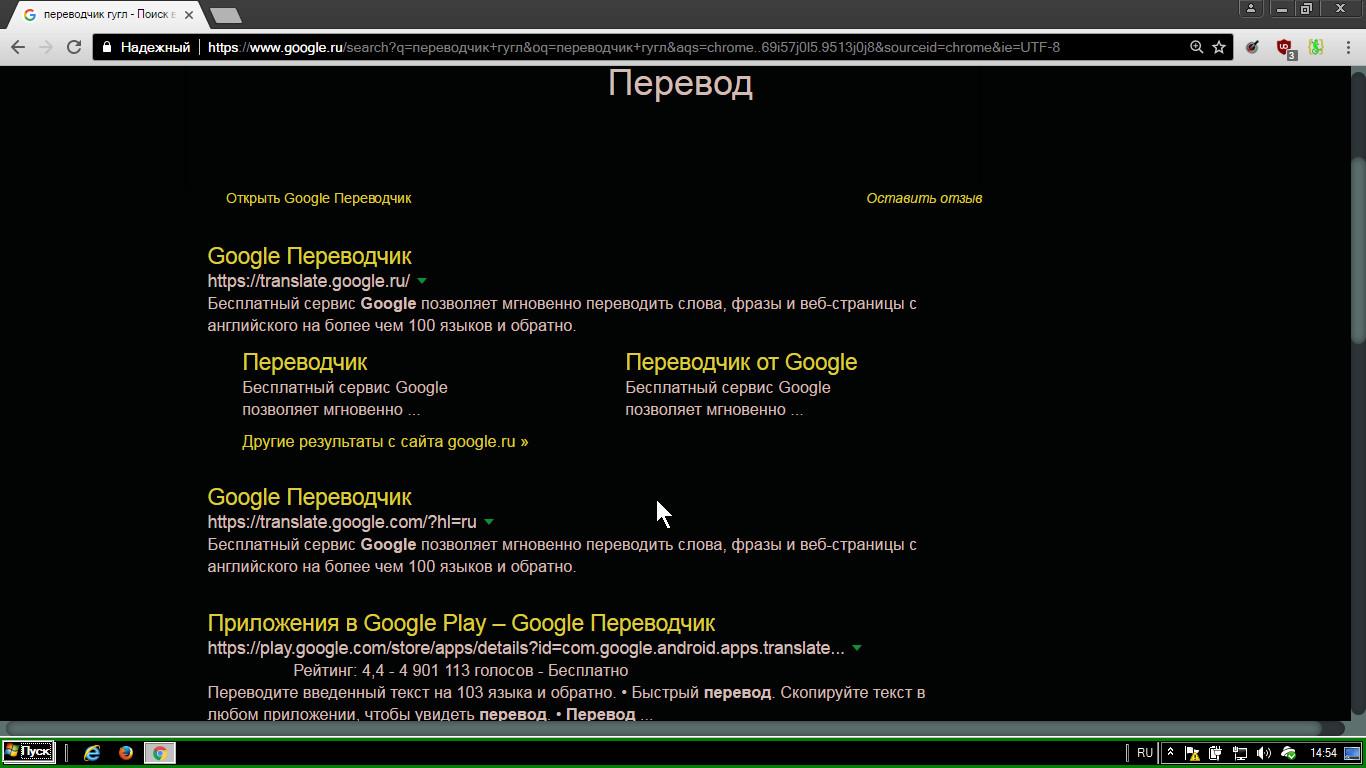Screen dimensions: 1366x768
Task: Show hidden tray icons
Action: click(1171, 753)
